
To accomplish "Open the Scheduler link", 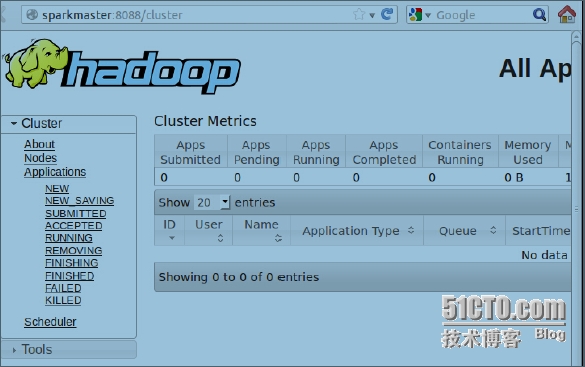I will click(50, 322).
